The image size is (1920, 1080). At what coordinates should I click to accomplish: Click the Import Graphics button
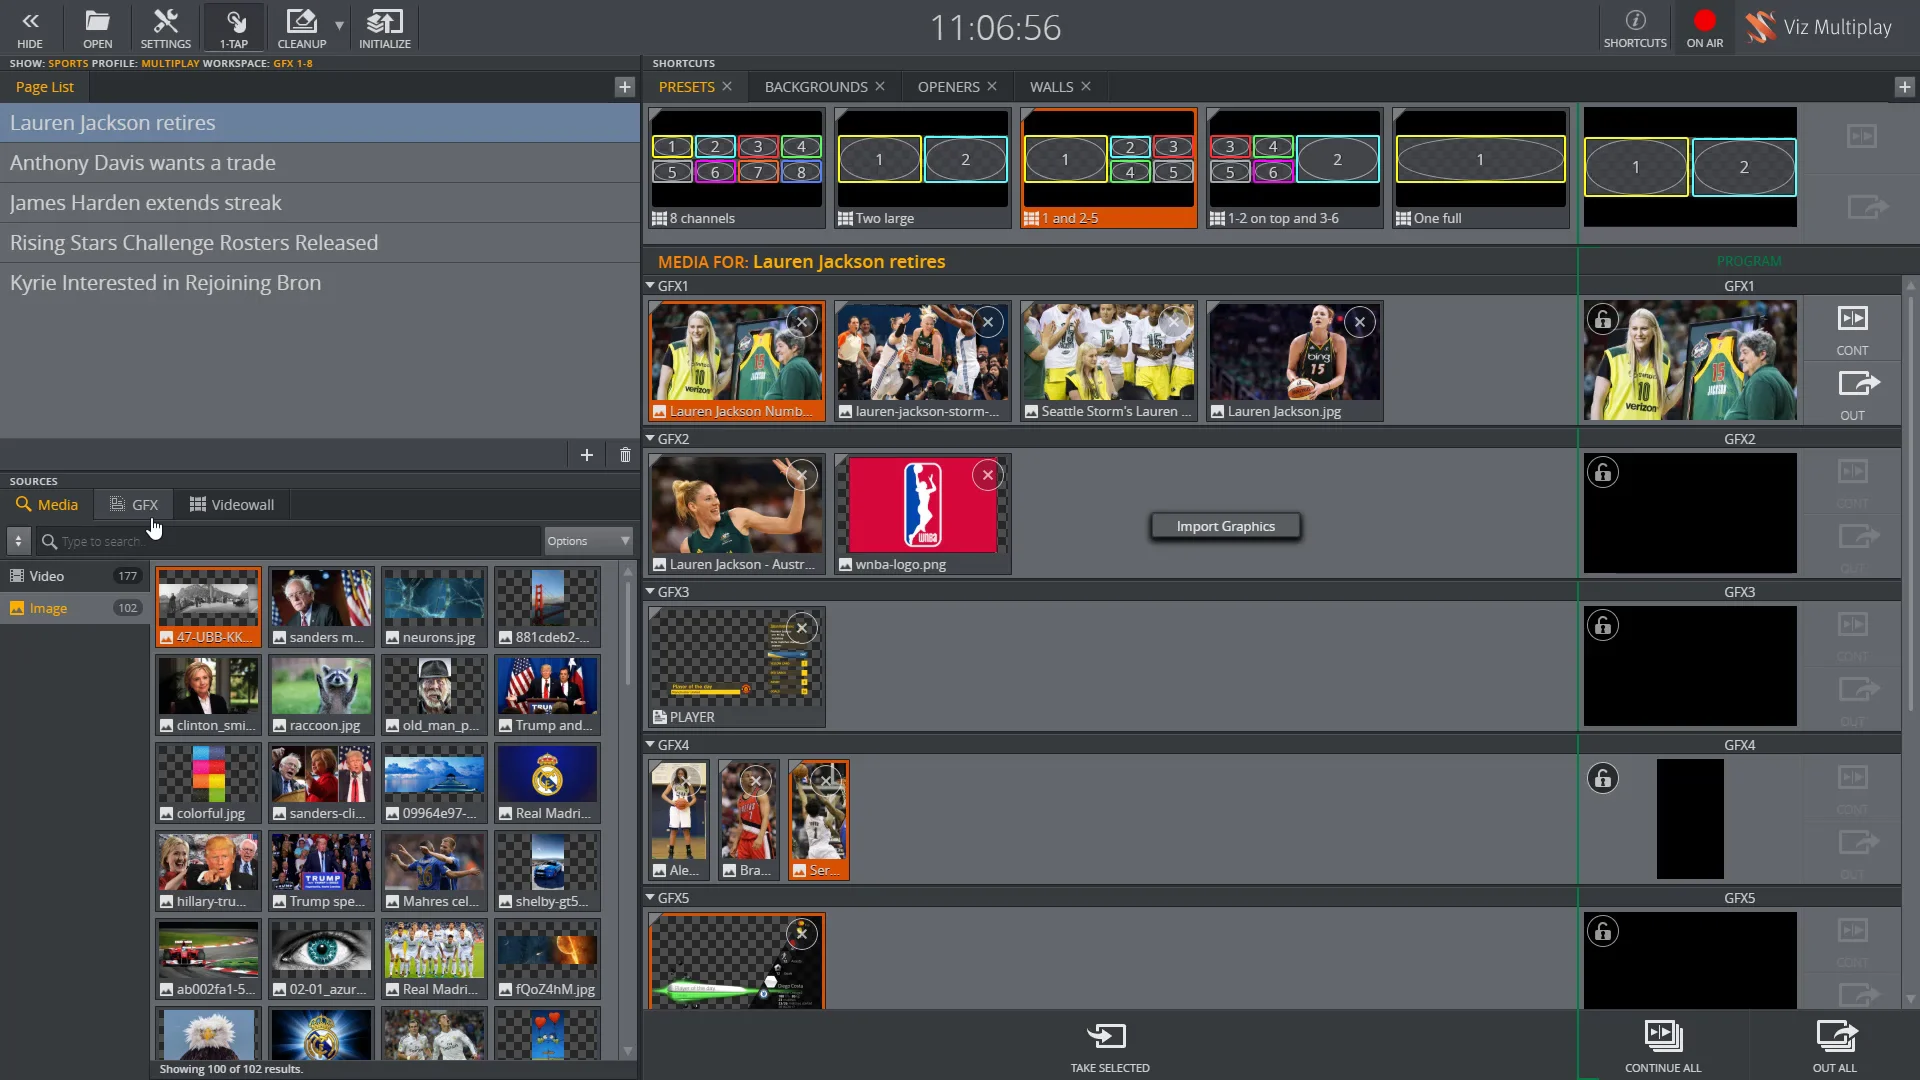tap(1225, 525)
